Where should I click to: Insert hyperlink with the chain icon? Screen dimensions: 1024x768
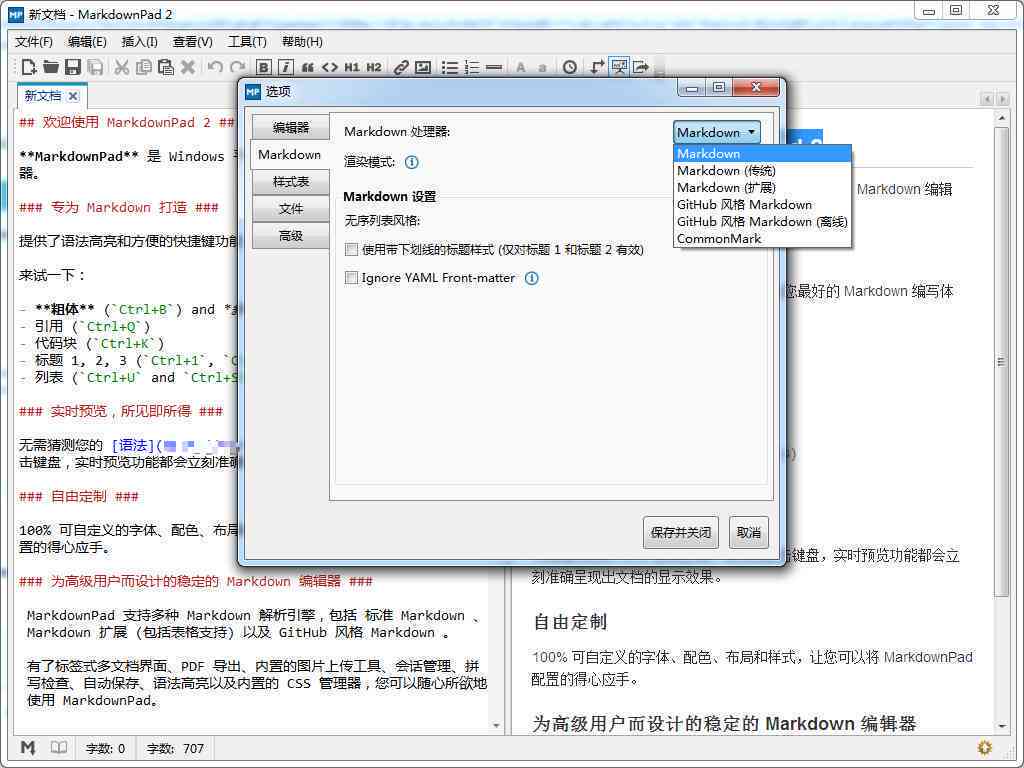click(x=401, y=67)
